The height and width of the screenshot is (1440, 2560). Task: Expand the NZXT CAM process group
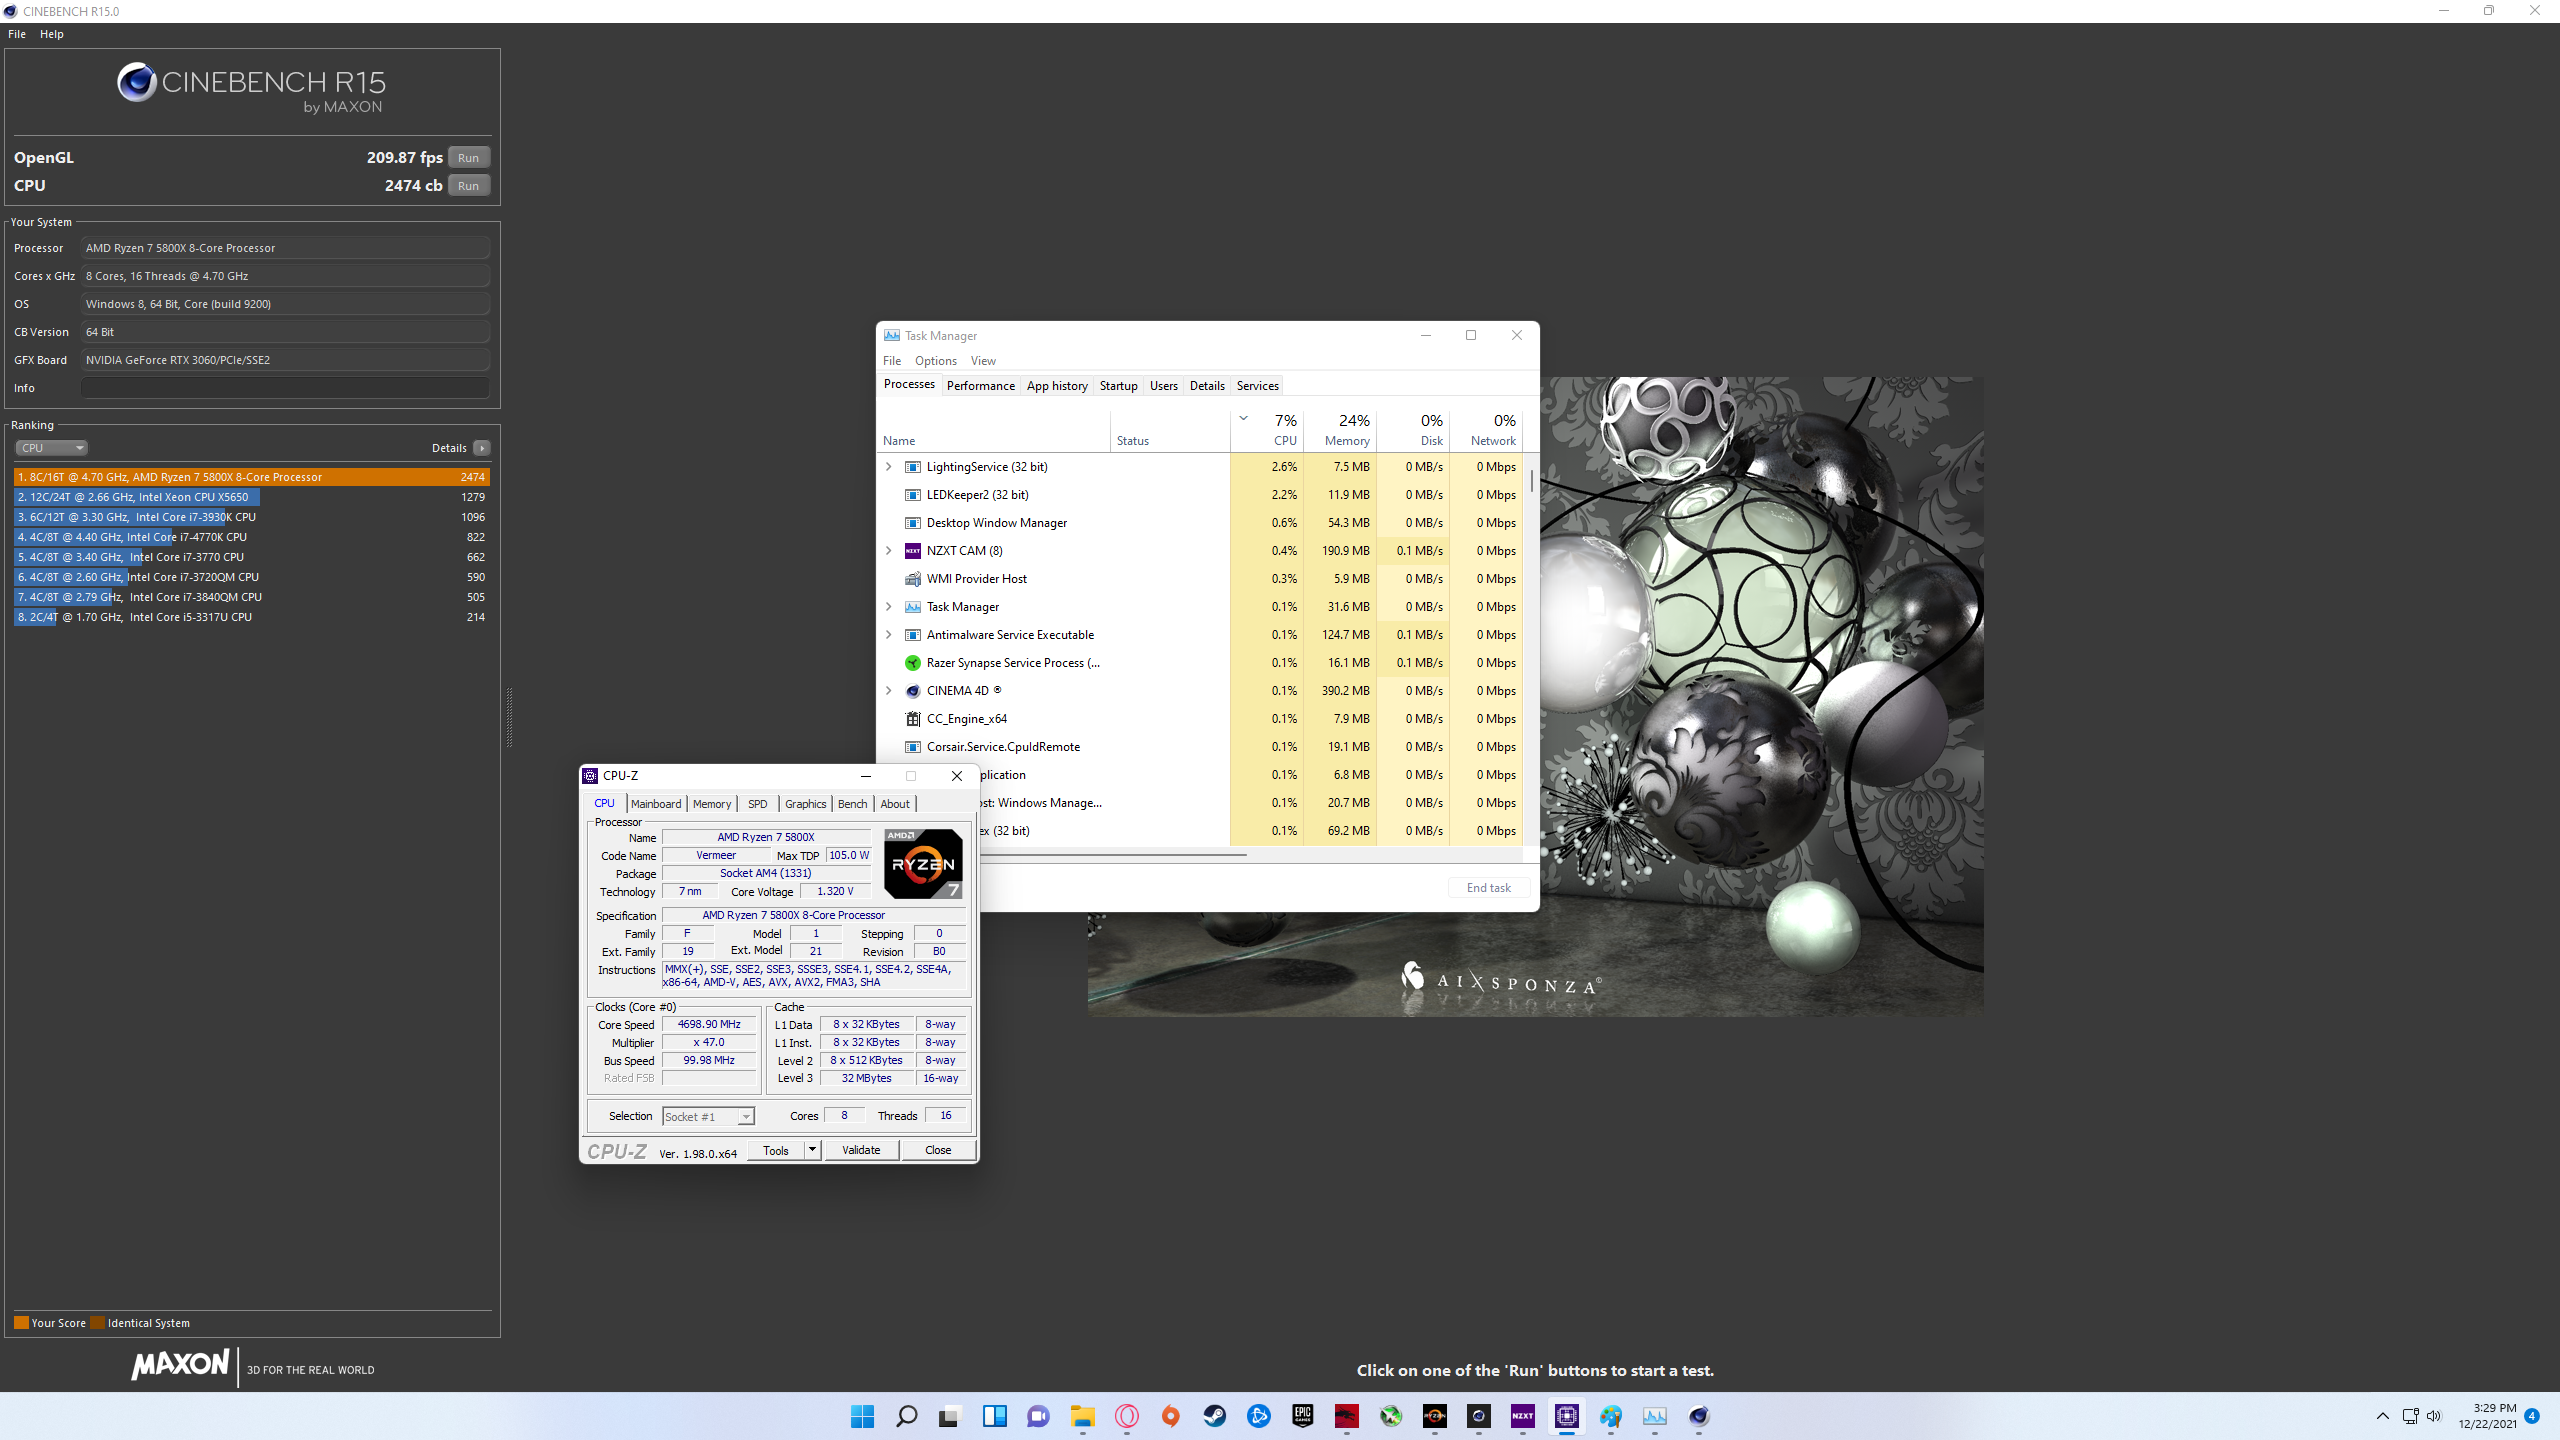click(888, 551)
